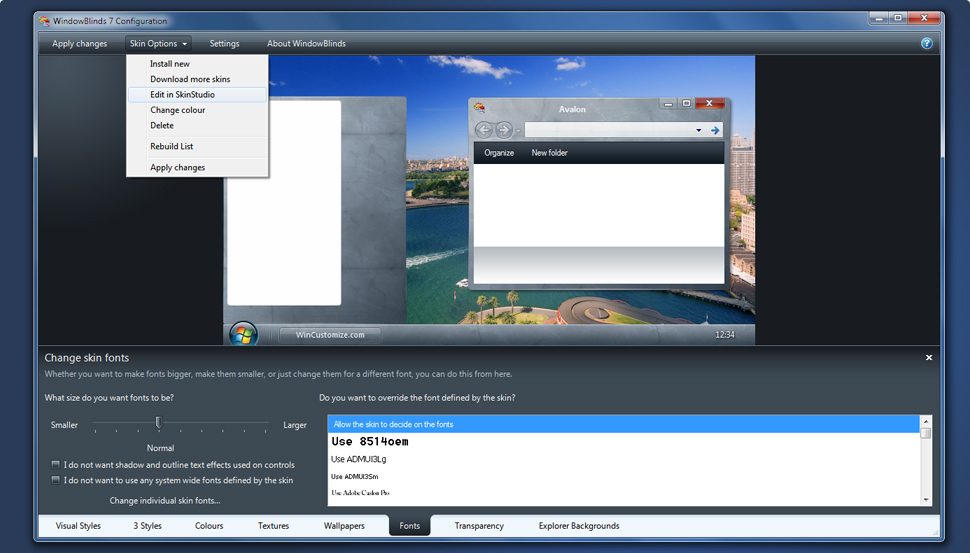Image resolution: width=970 pixels, height=553 pixels.
Task: Select the Use ADMUI3Sm font option
Action: tap(624, 476)
